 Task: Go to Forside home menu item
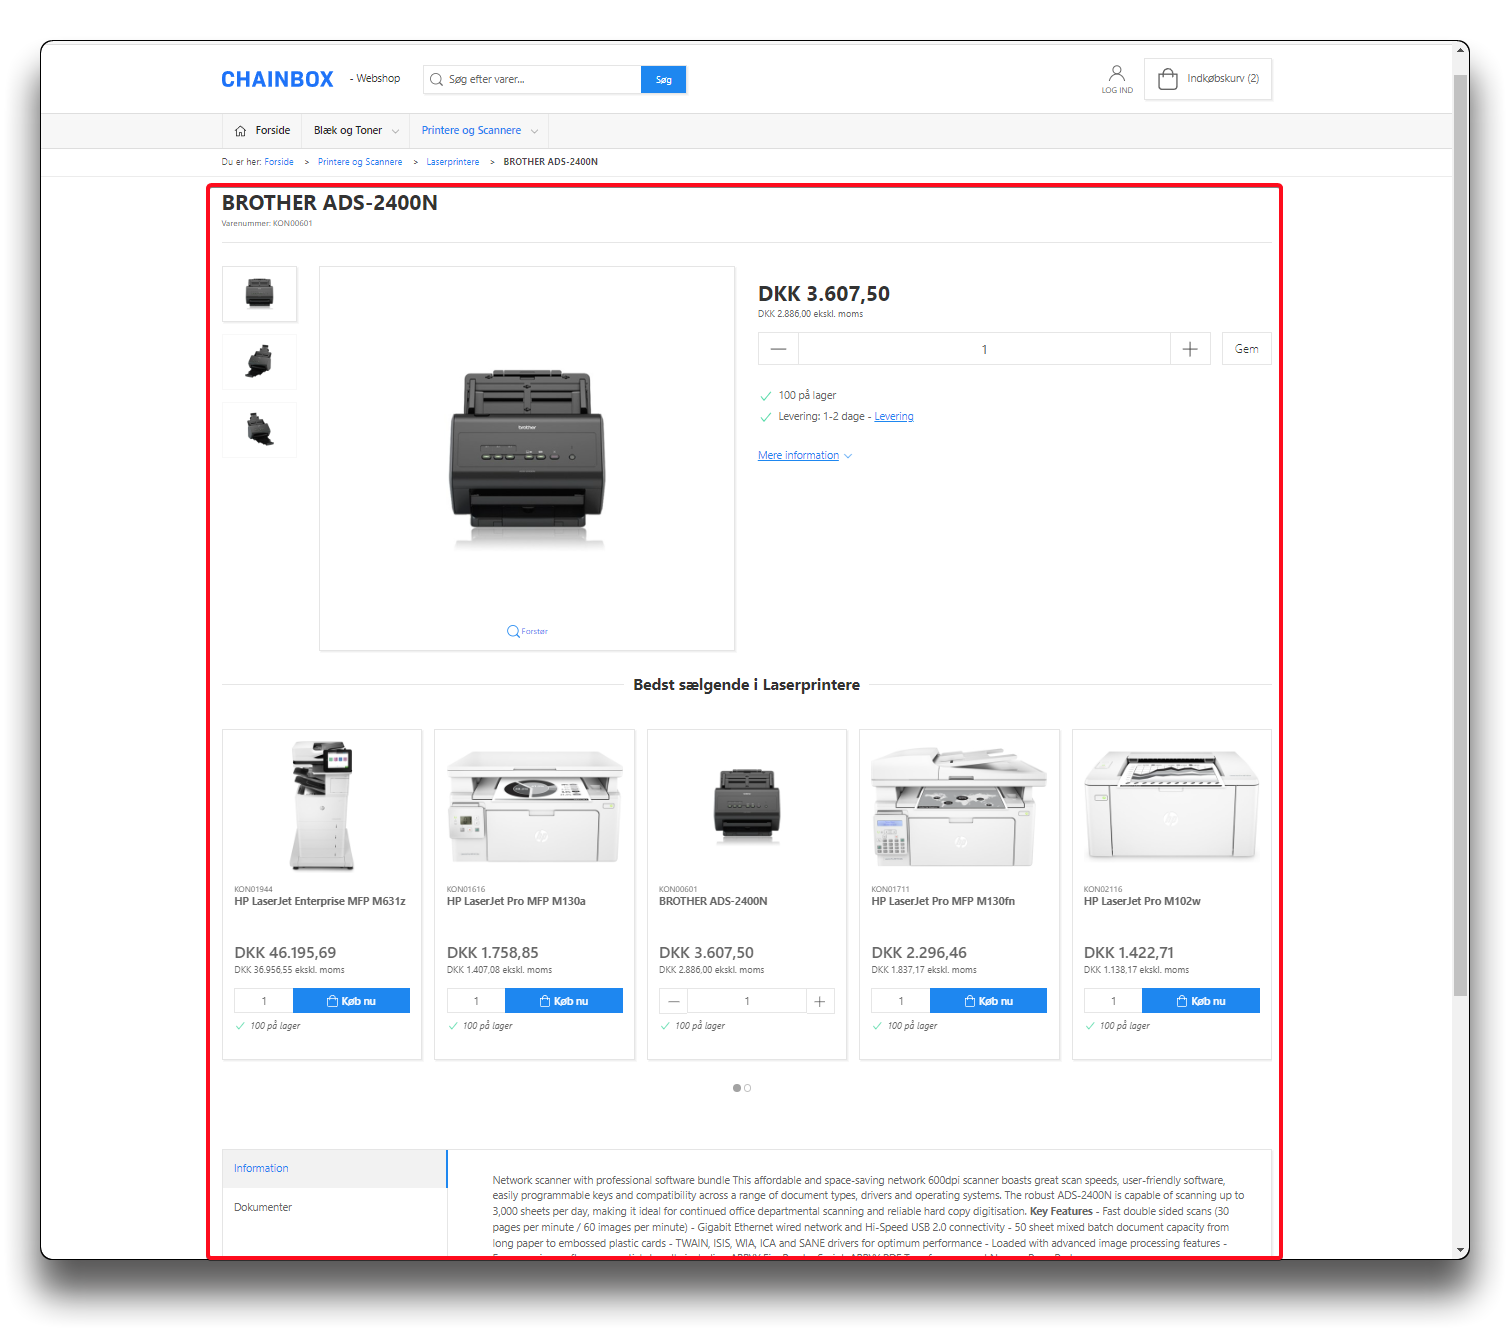(x=262, y=130)
